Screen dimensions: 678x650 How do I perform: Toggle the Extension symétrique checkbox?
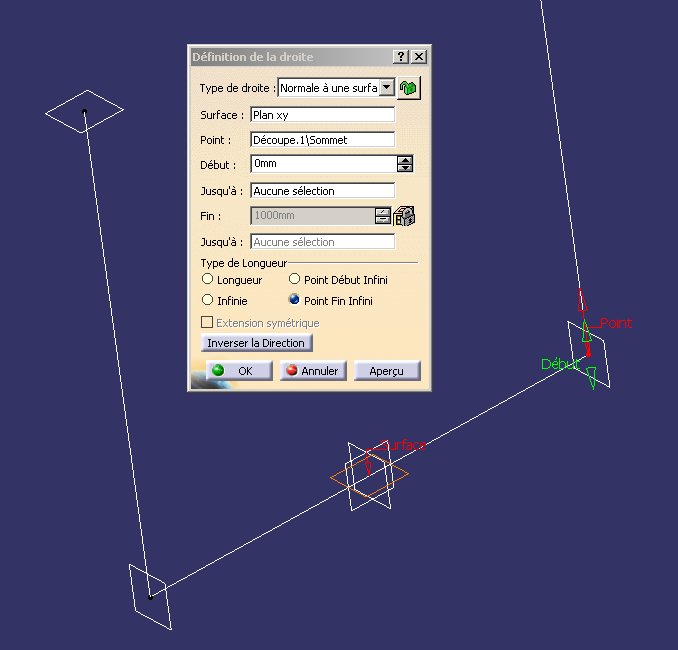[207, 322]
